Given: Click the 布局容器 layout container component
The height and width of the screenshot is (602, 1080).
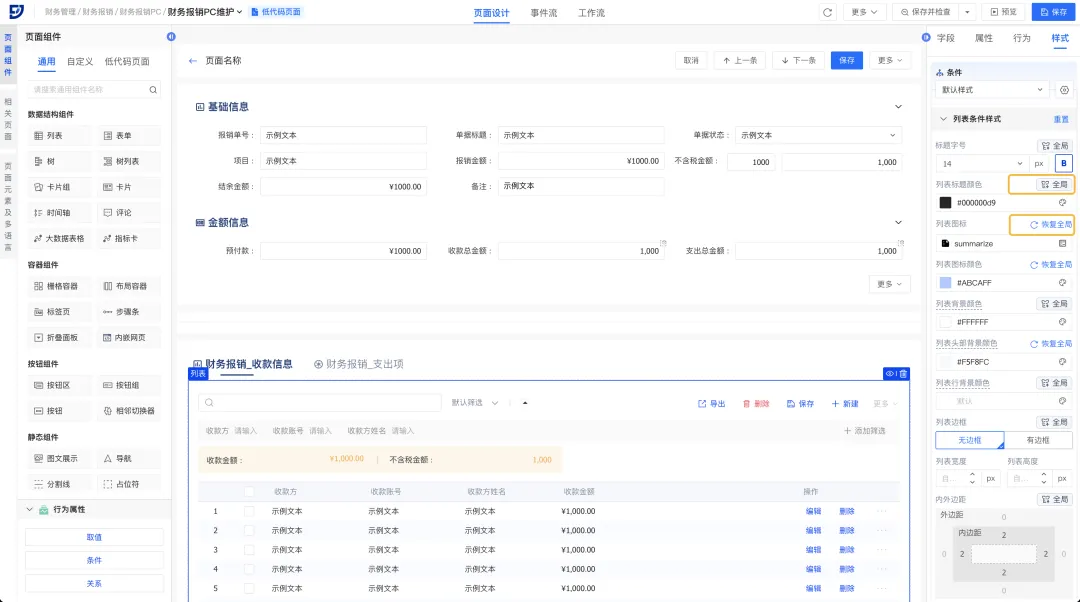Looking at the screenshot, I should pos(129,286).
